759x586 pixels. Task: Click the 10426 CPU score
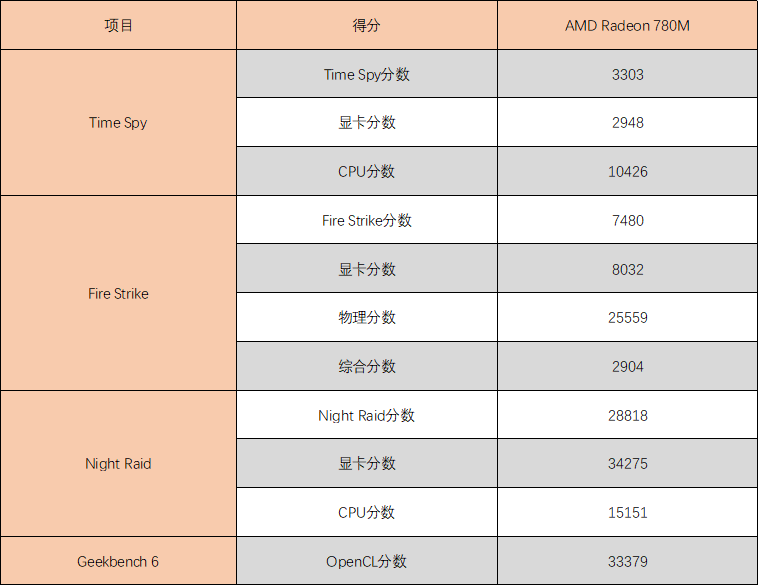tap(627, 171)
